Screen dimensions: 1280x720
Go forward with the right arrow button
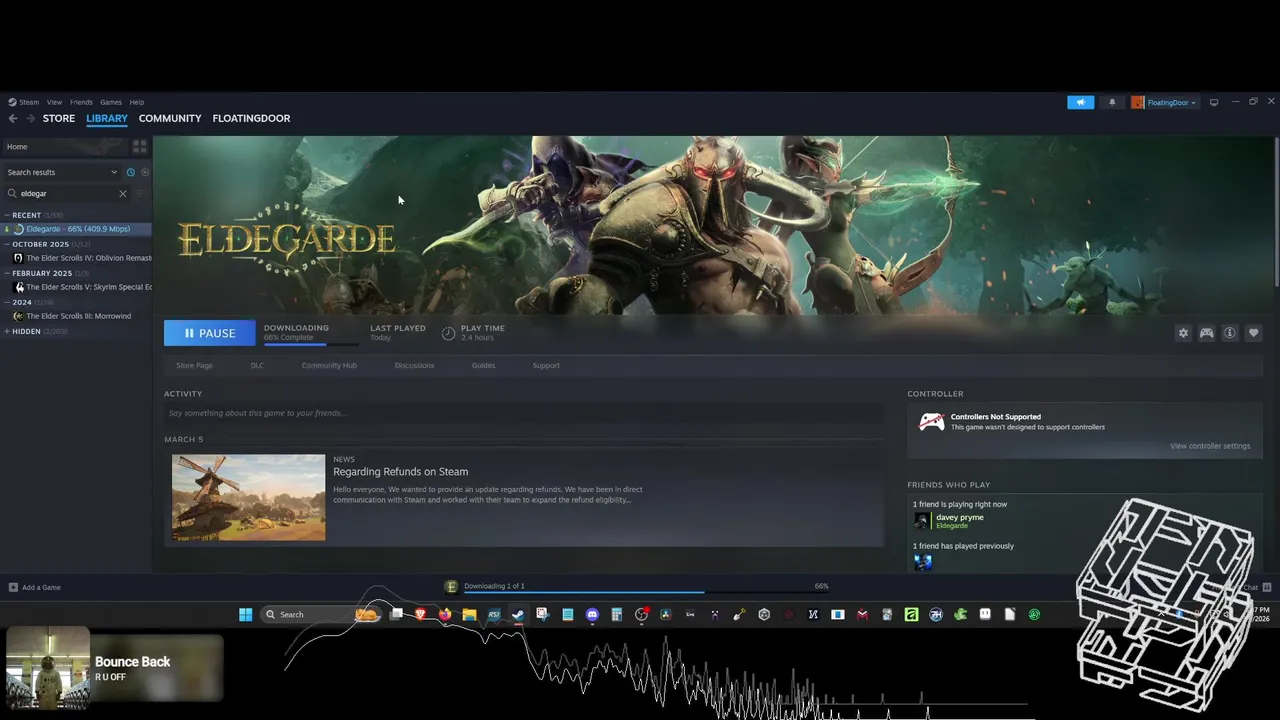31,118
